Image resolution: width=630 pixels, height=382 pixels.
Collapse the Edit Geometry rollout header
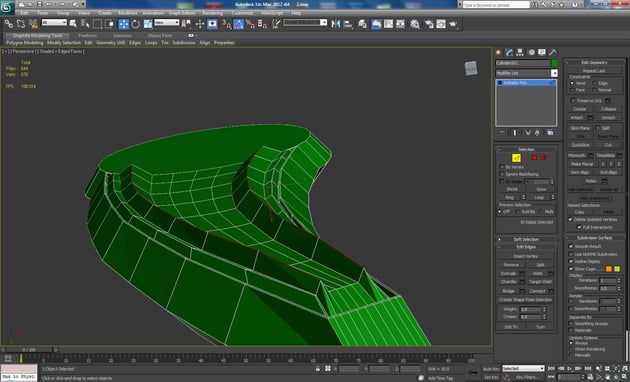click(x=595, y=62)
